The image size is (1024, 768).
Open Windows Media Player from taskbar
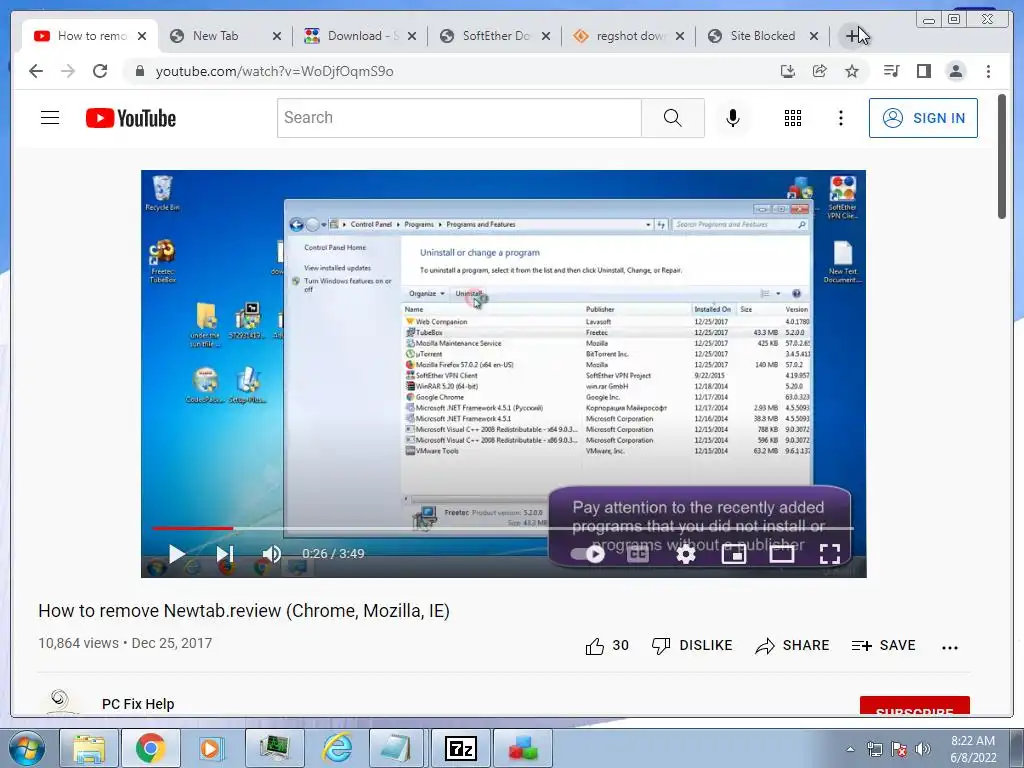tap(212, 748)
